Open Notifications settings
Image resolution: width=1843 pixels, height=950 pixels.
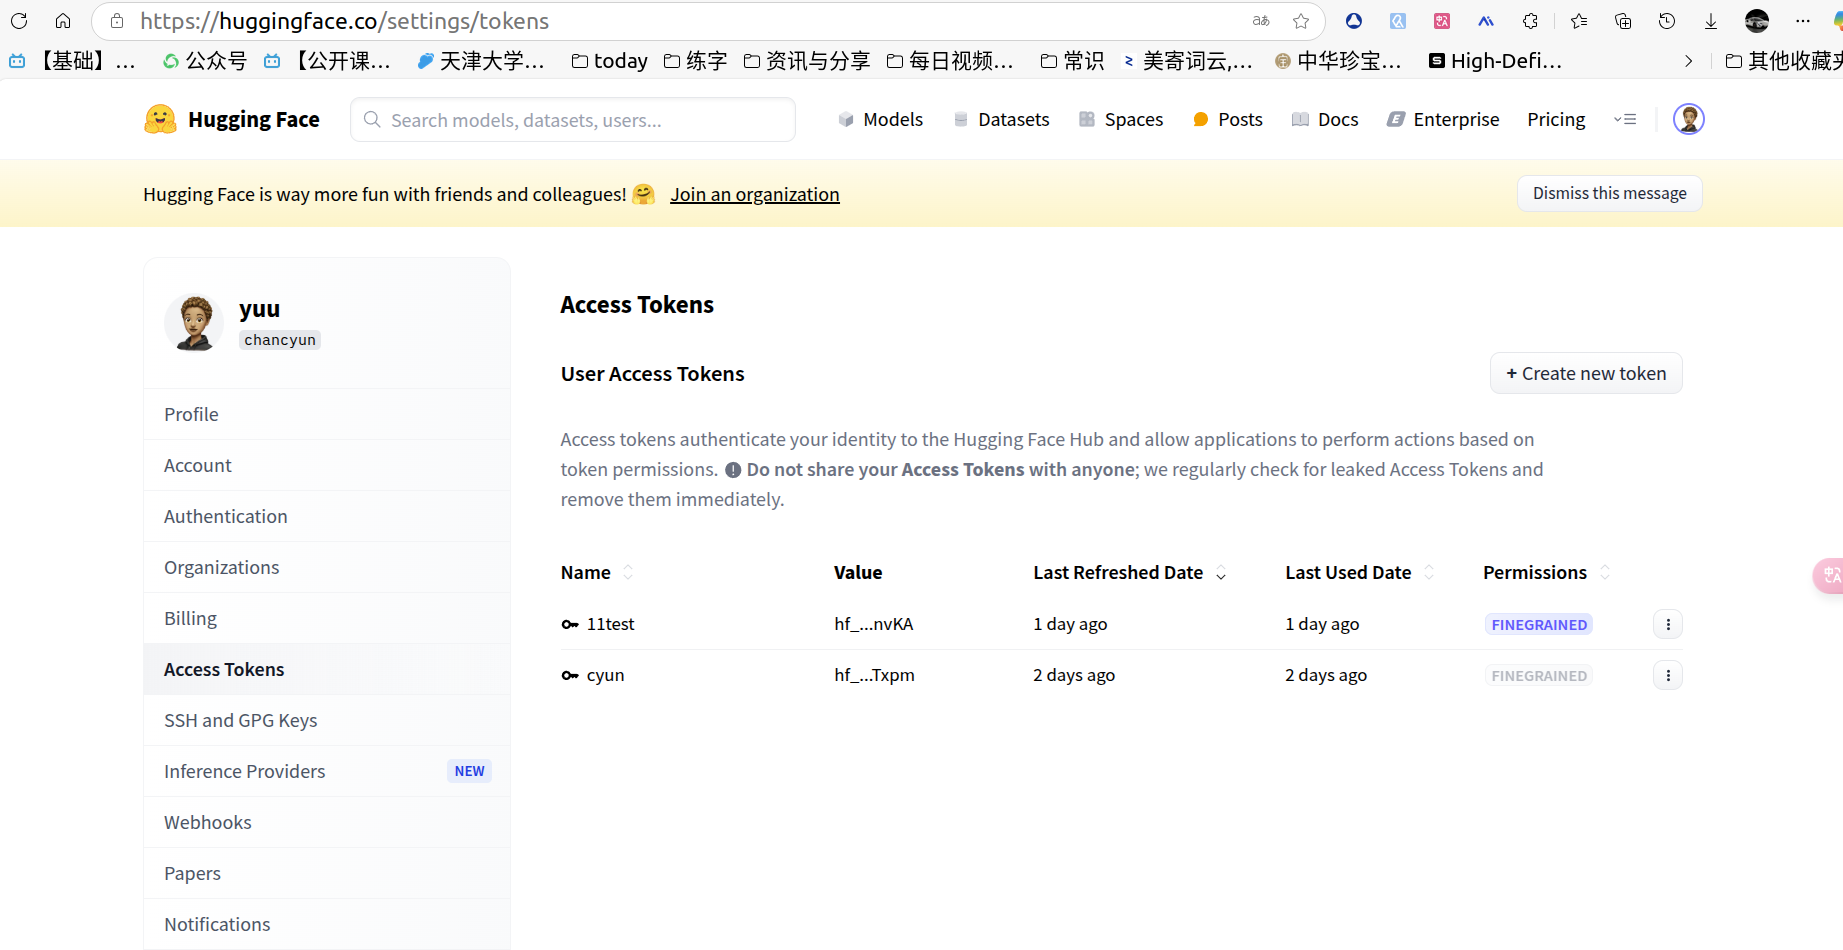click(x=327, y=924)
